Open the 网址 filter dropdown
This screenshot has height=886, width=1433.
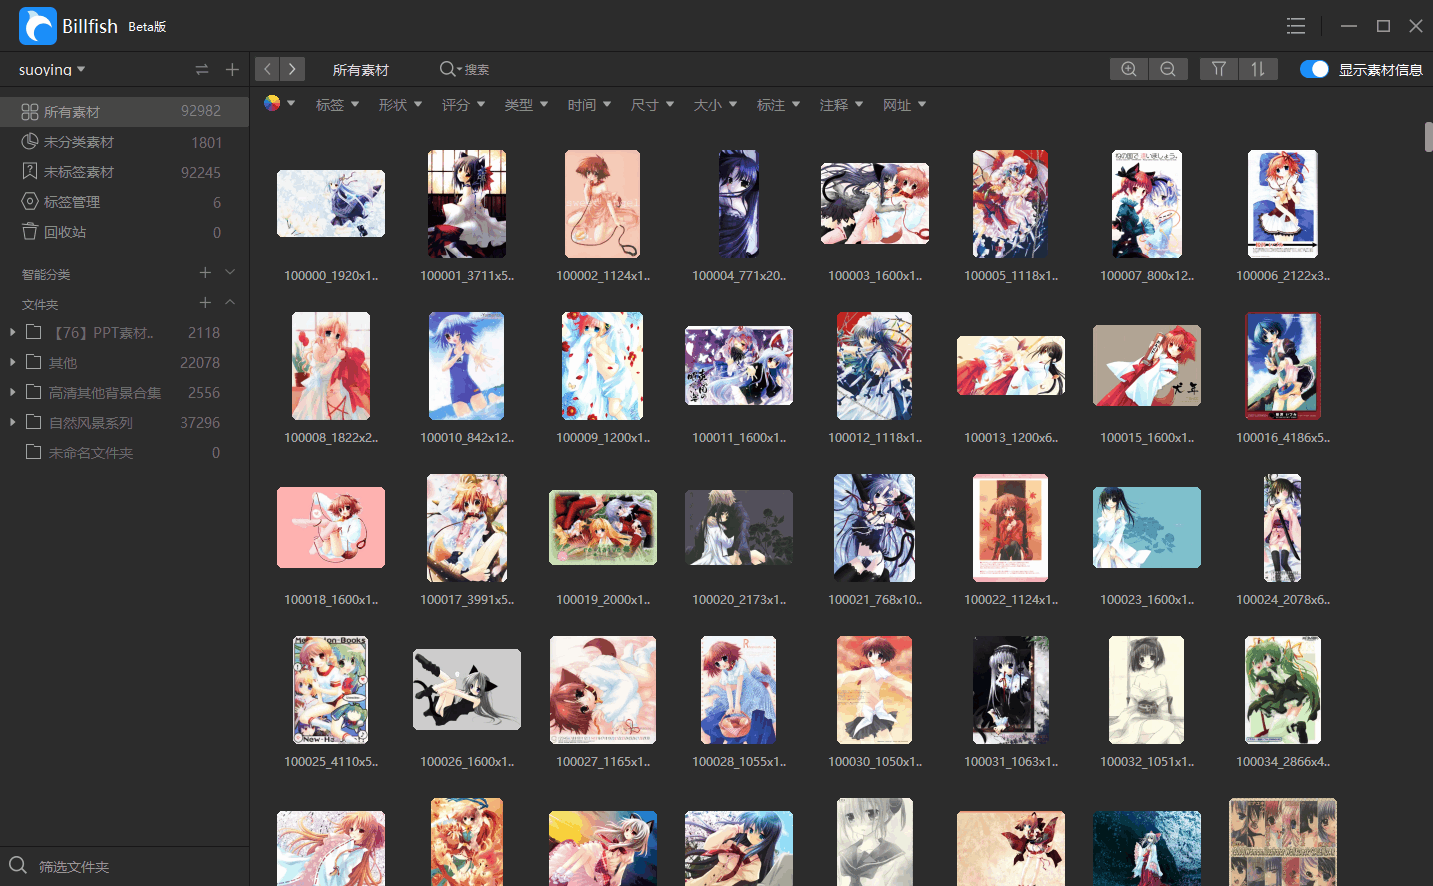(904, 105)
